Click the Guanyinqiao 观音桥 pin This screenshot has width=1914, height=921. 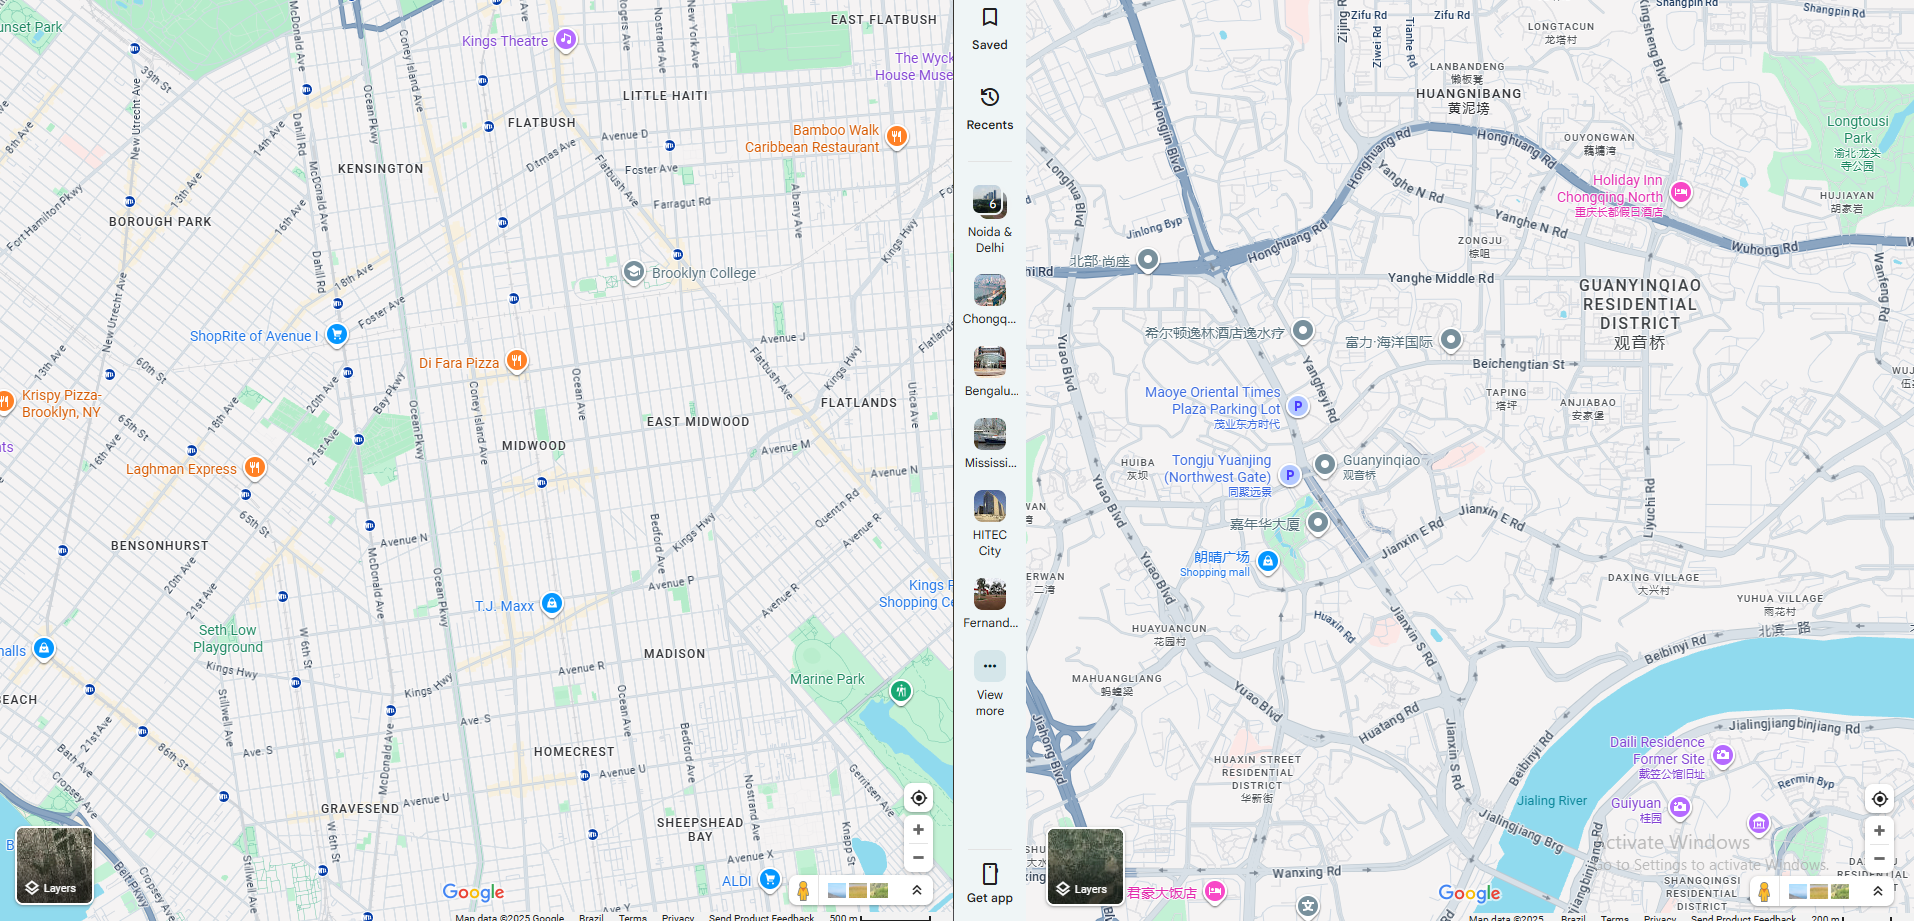point(1324,464)
